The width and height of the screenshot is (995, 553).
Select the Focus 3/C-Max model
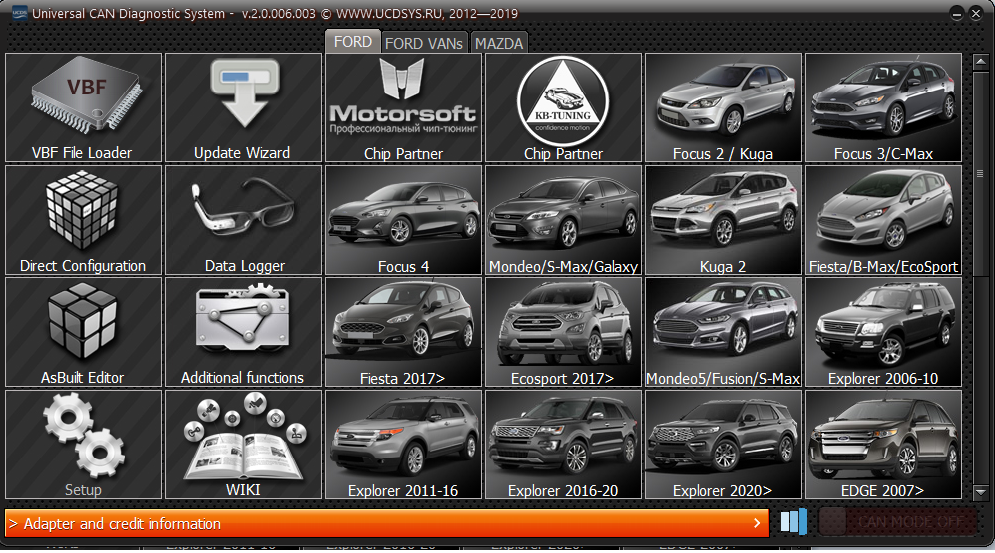click(883, 107)
